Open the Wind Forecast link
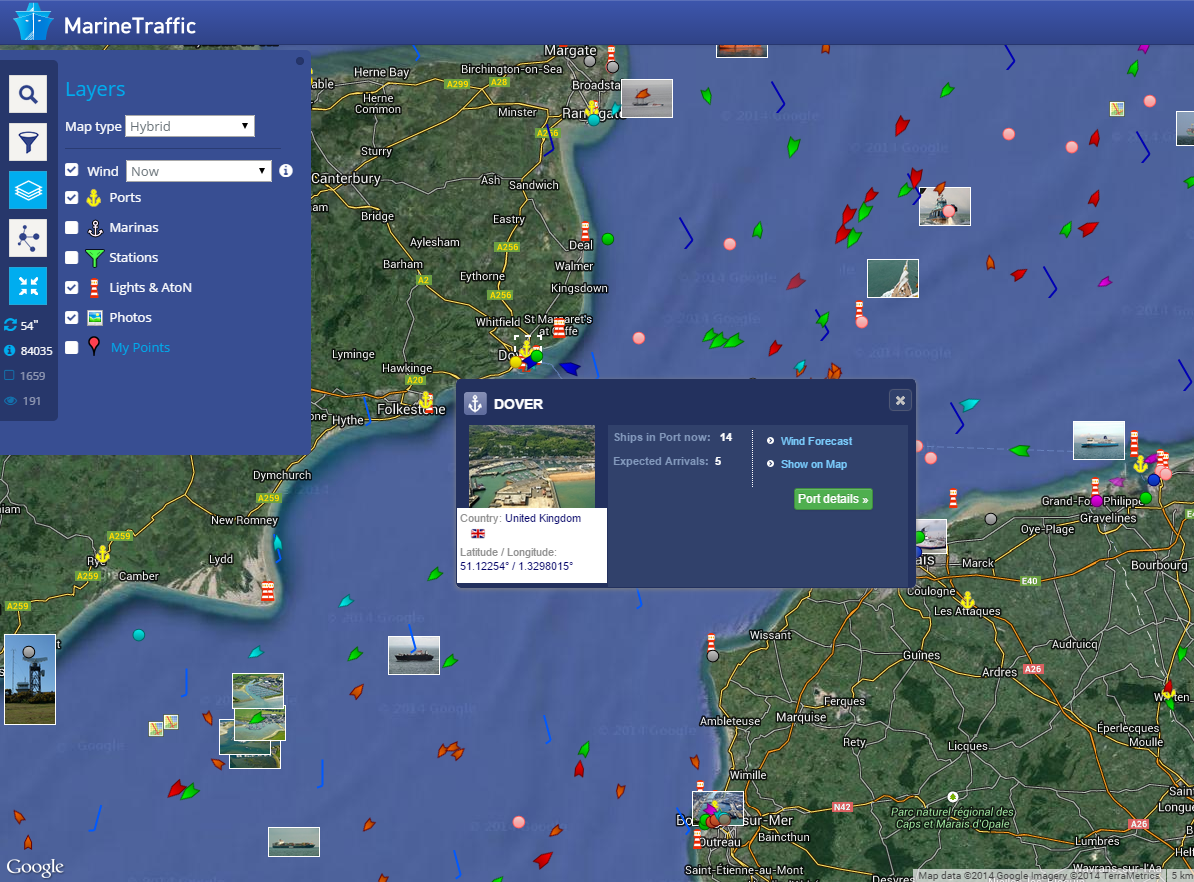The width and height of the screenshot is (1194, 882). click(x=816, y=441)
